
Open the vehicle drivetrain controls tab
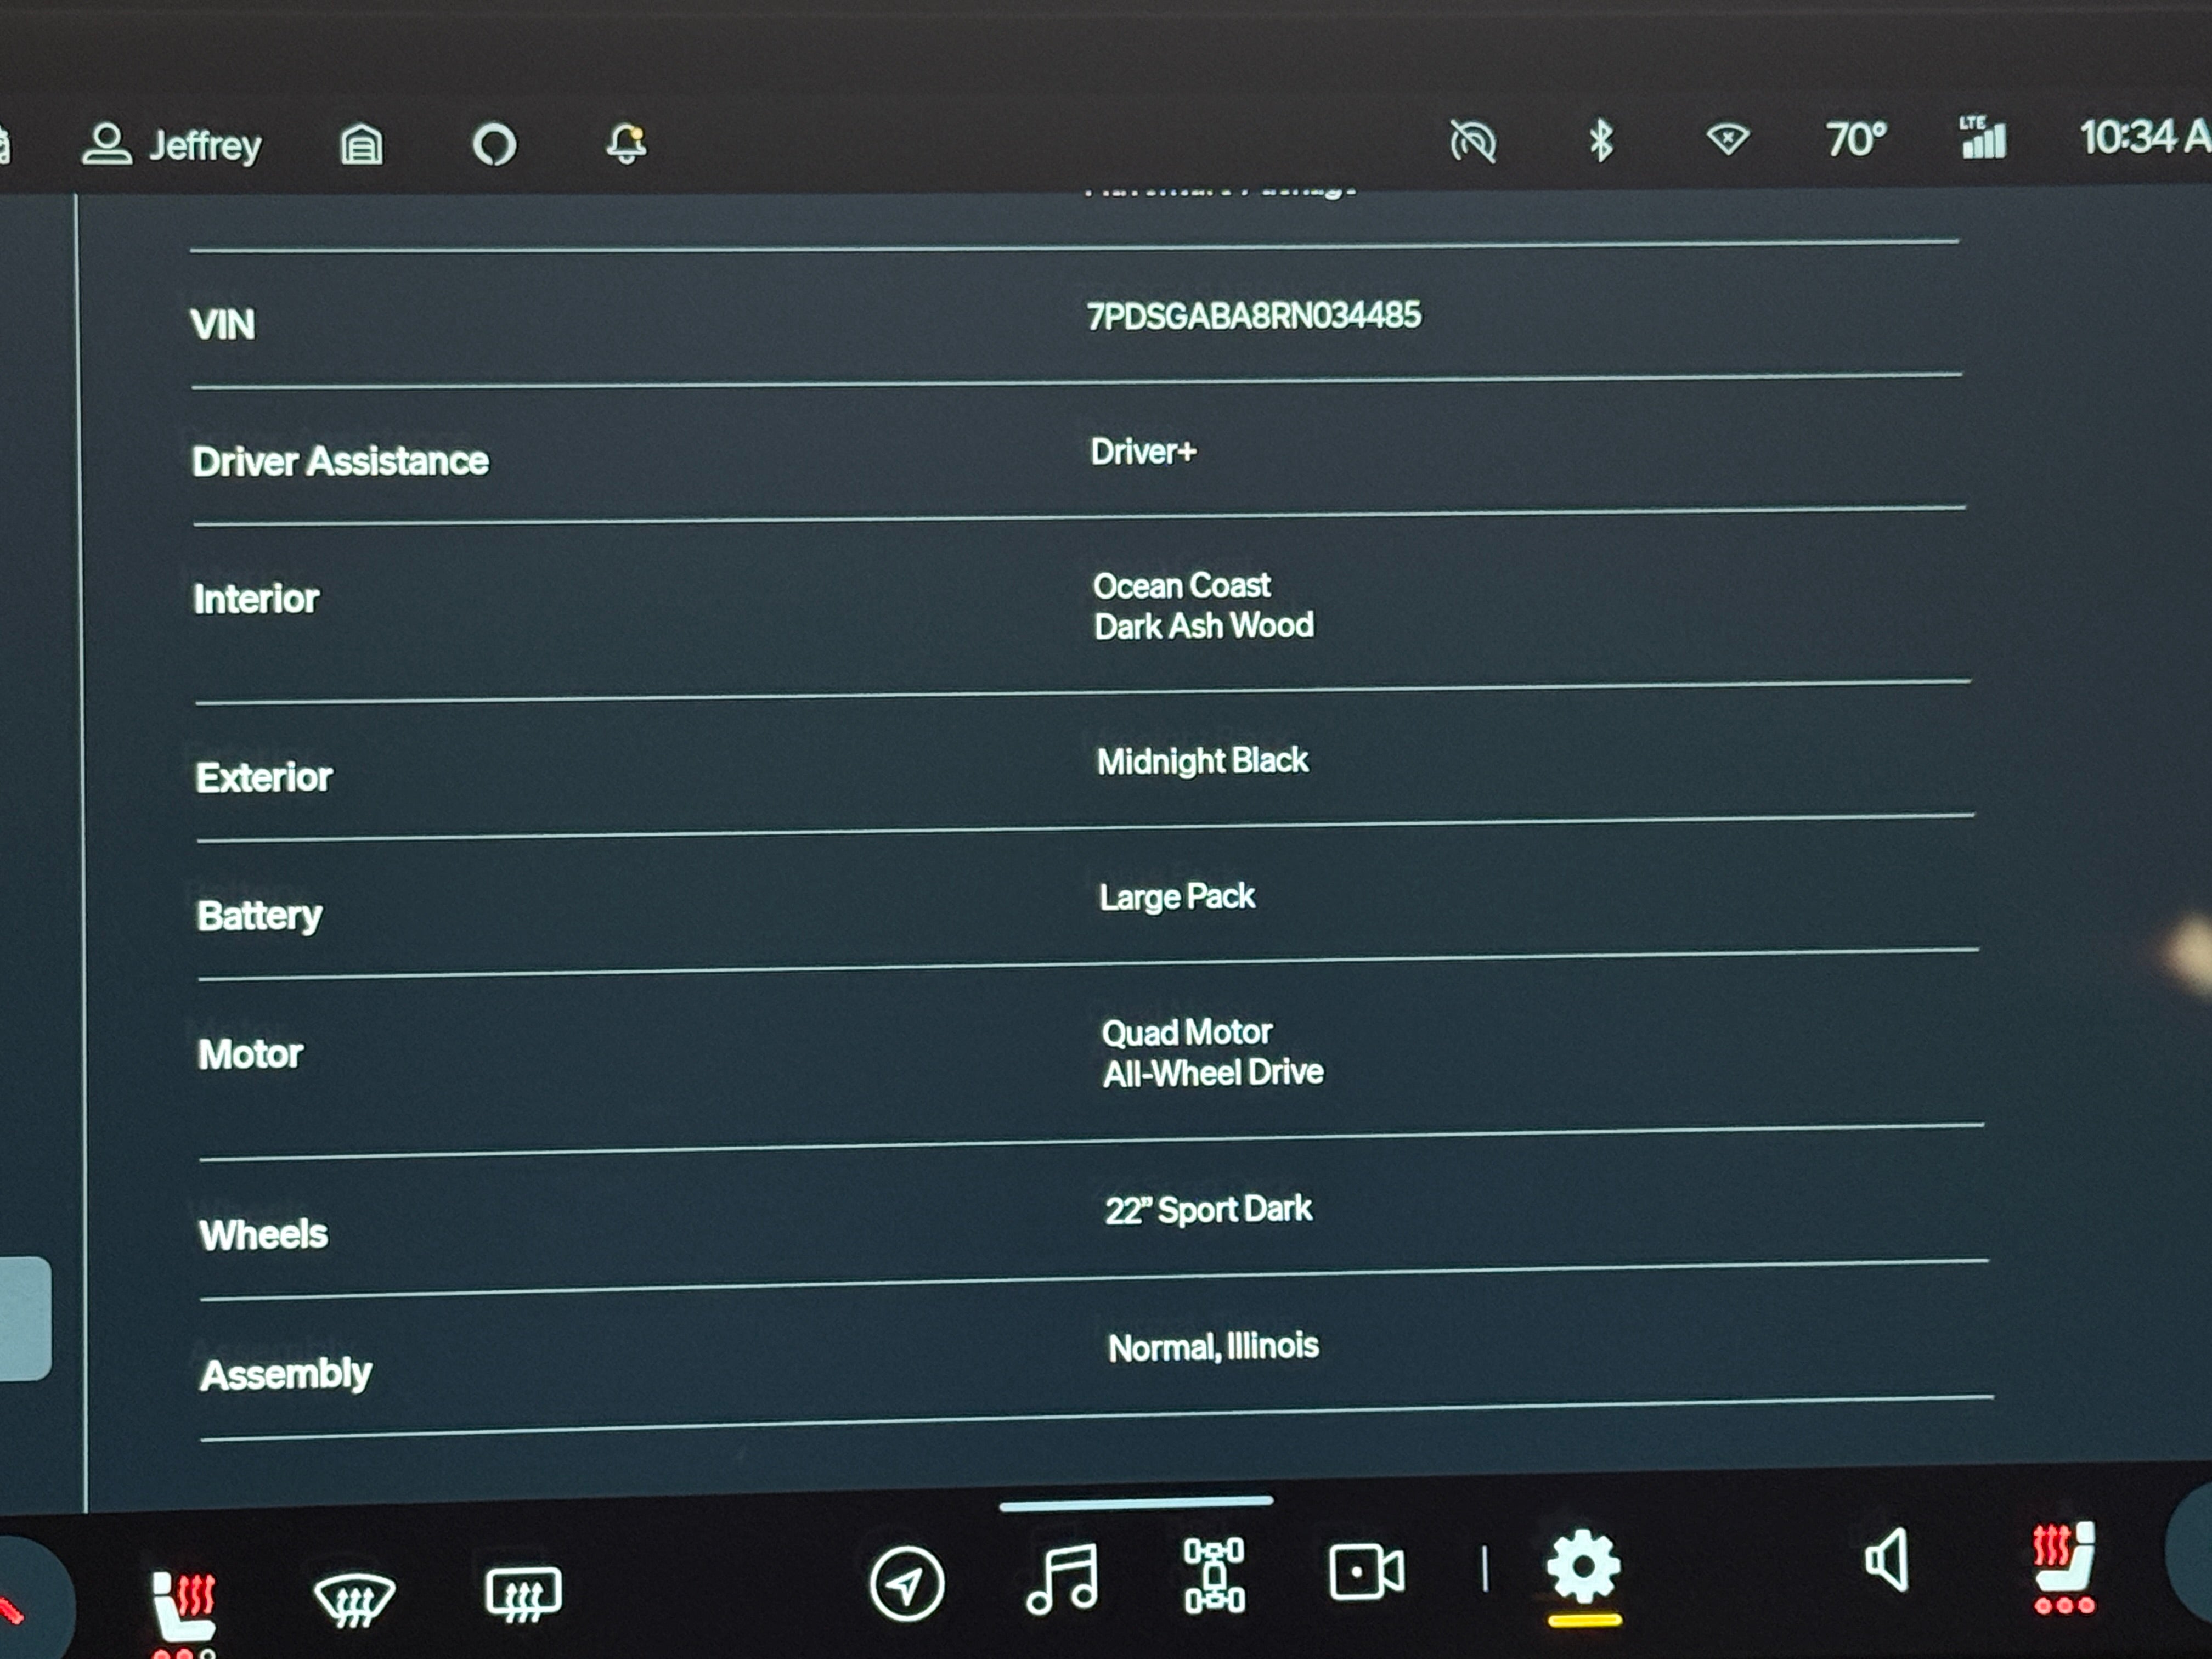click(x=1214, y=1575)
